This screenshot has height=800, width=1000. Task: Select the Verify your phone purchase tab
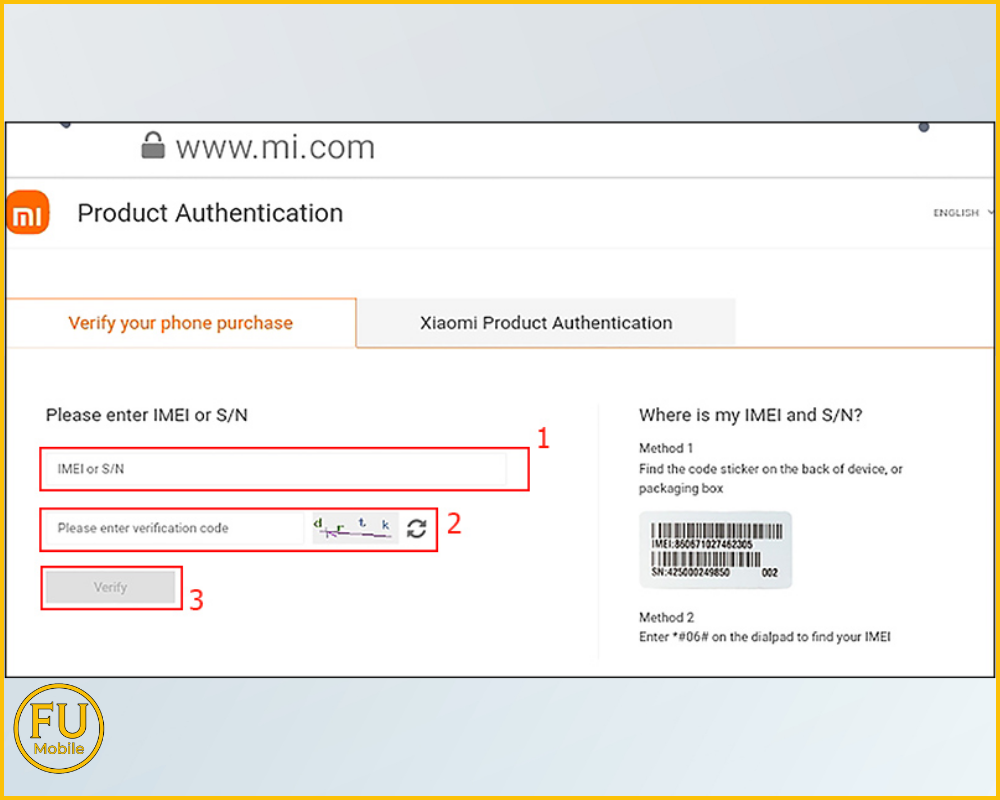(180, 322)
